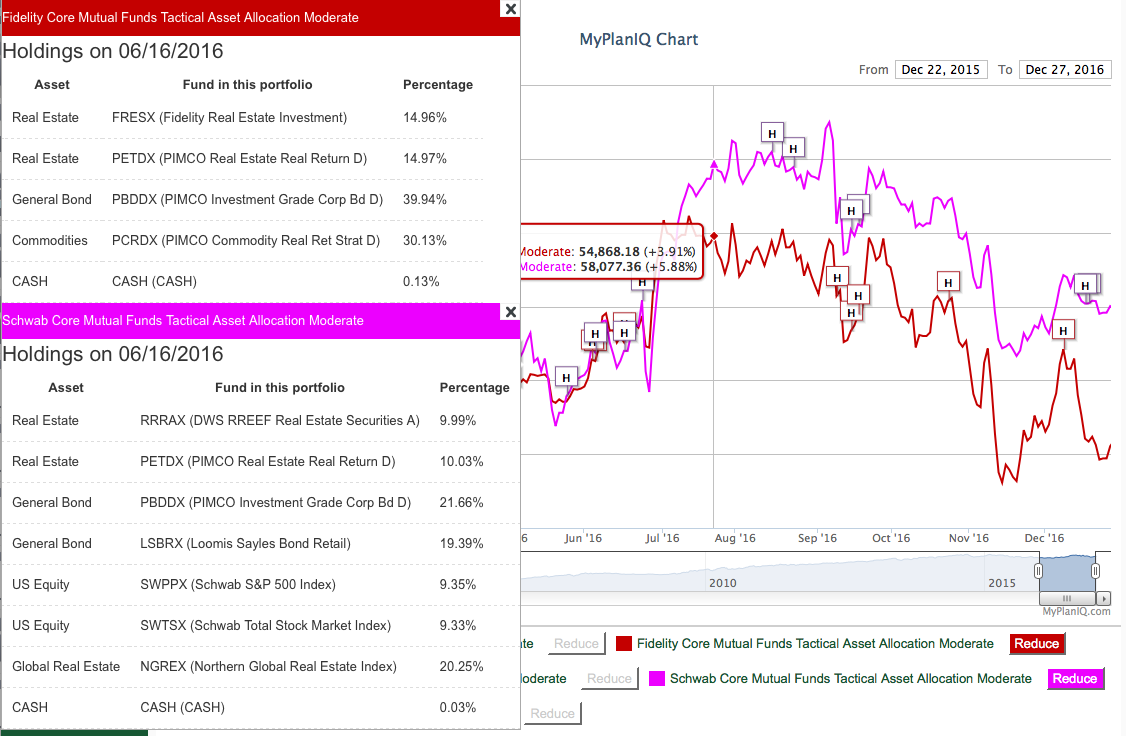Click LSBRX Loomis Sayles Bond Retail
Viewport: 1126px width, 736px height.
click(x=246, y=544)
